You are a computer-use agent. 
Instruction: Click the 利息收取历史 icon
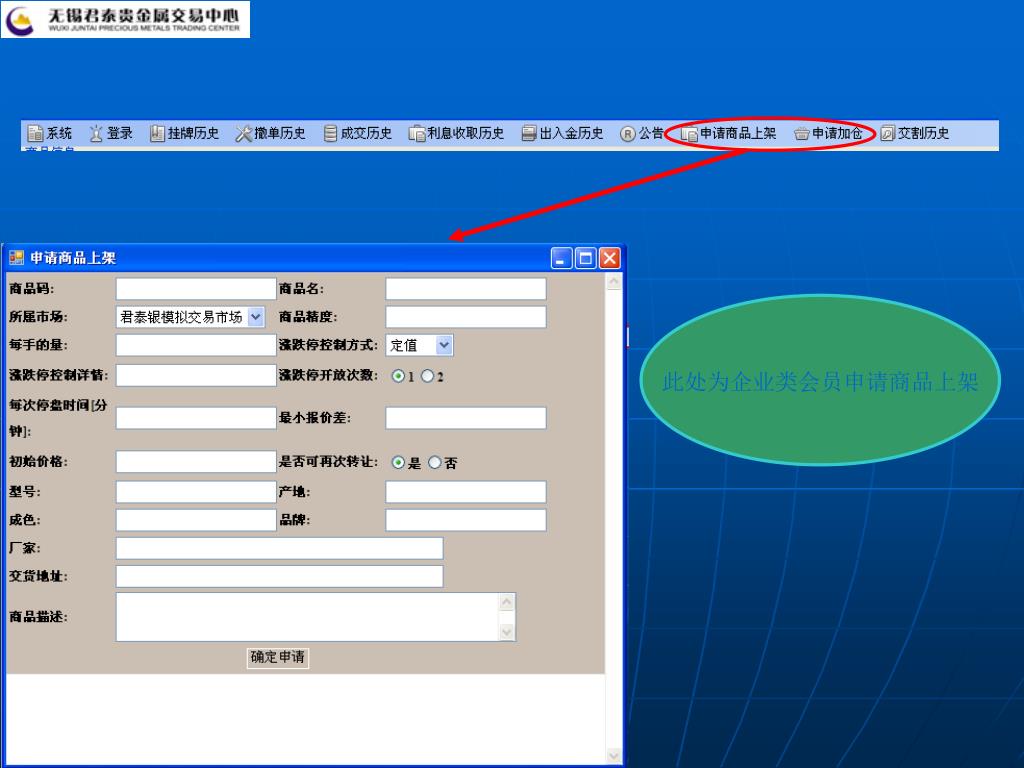[417, 133]
